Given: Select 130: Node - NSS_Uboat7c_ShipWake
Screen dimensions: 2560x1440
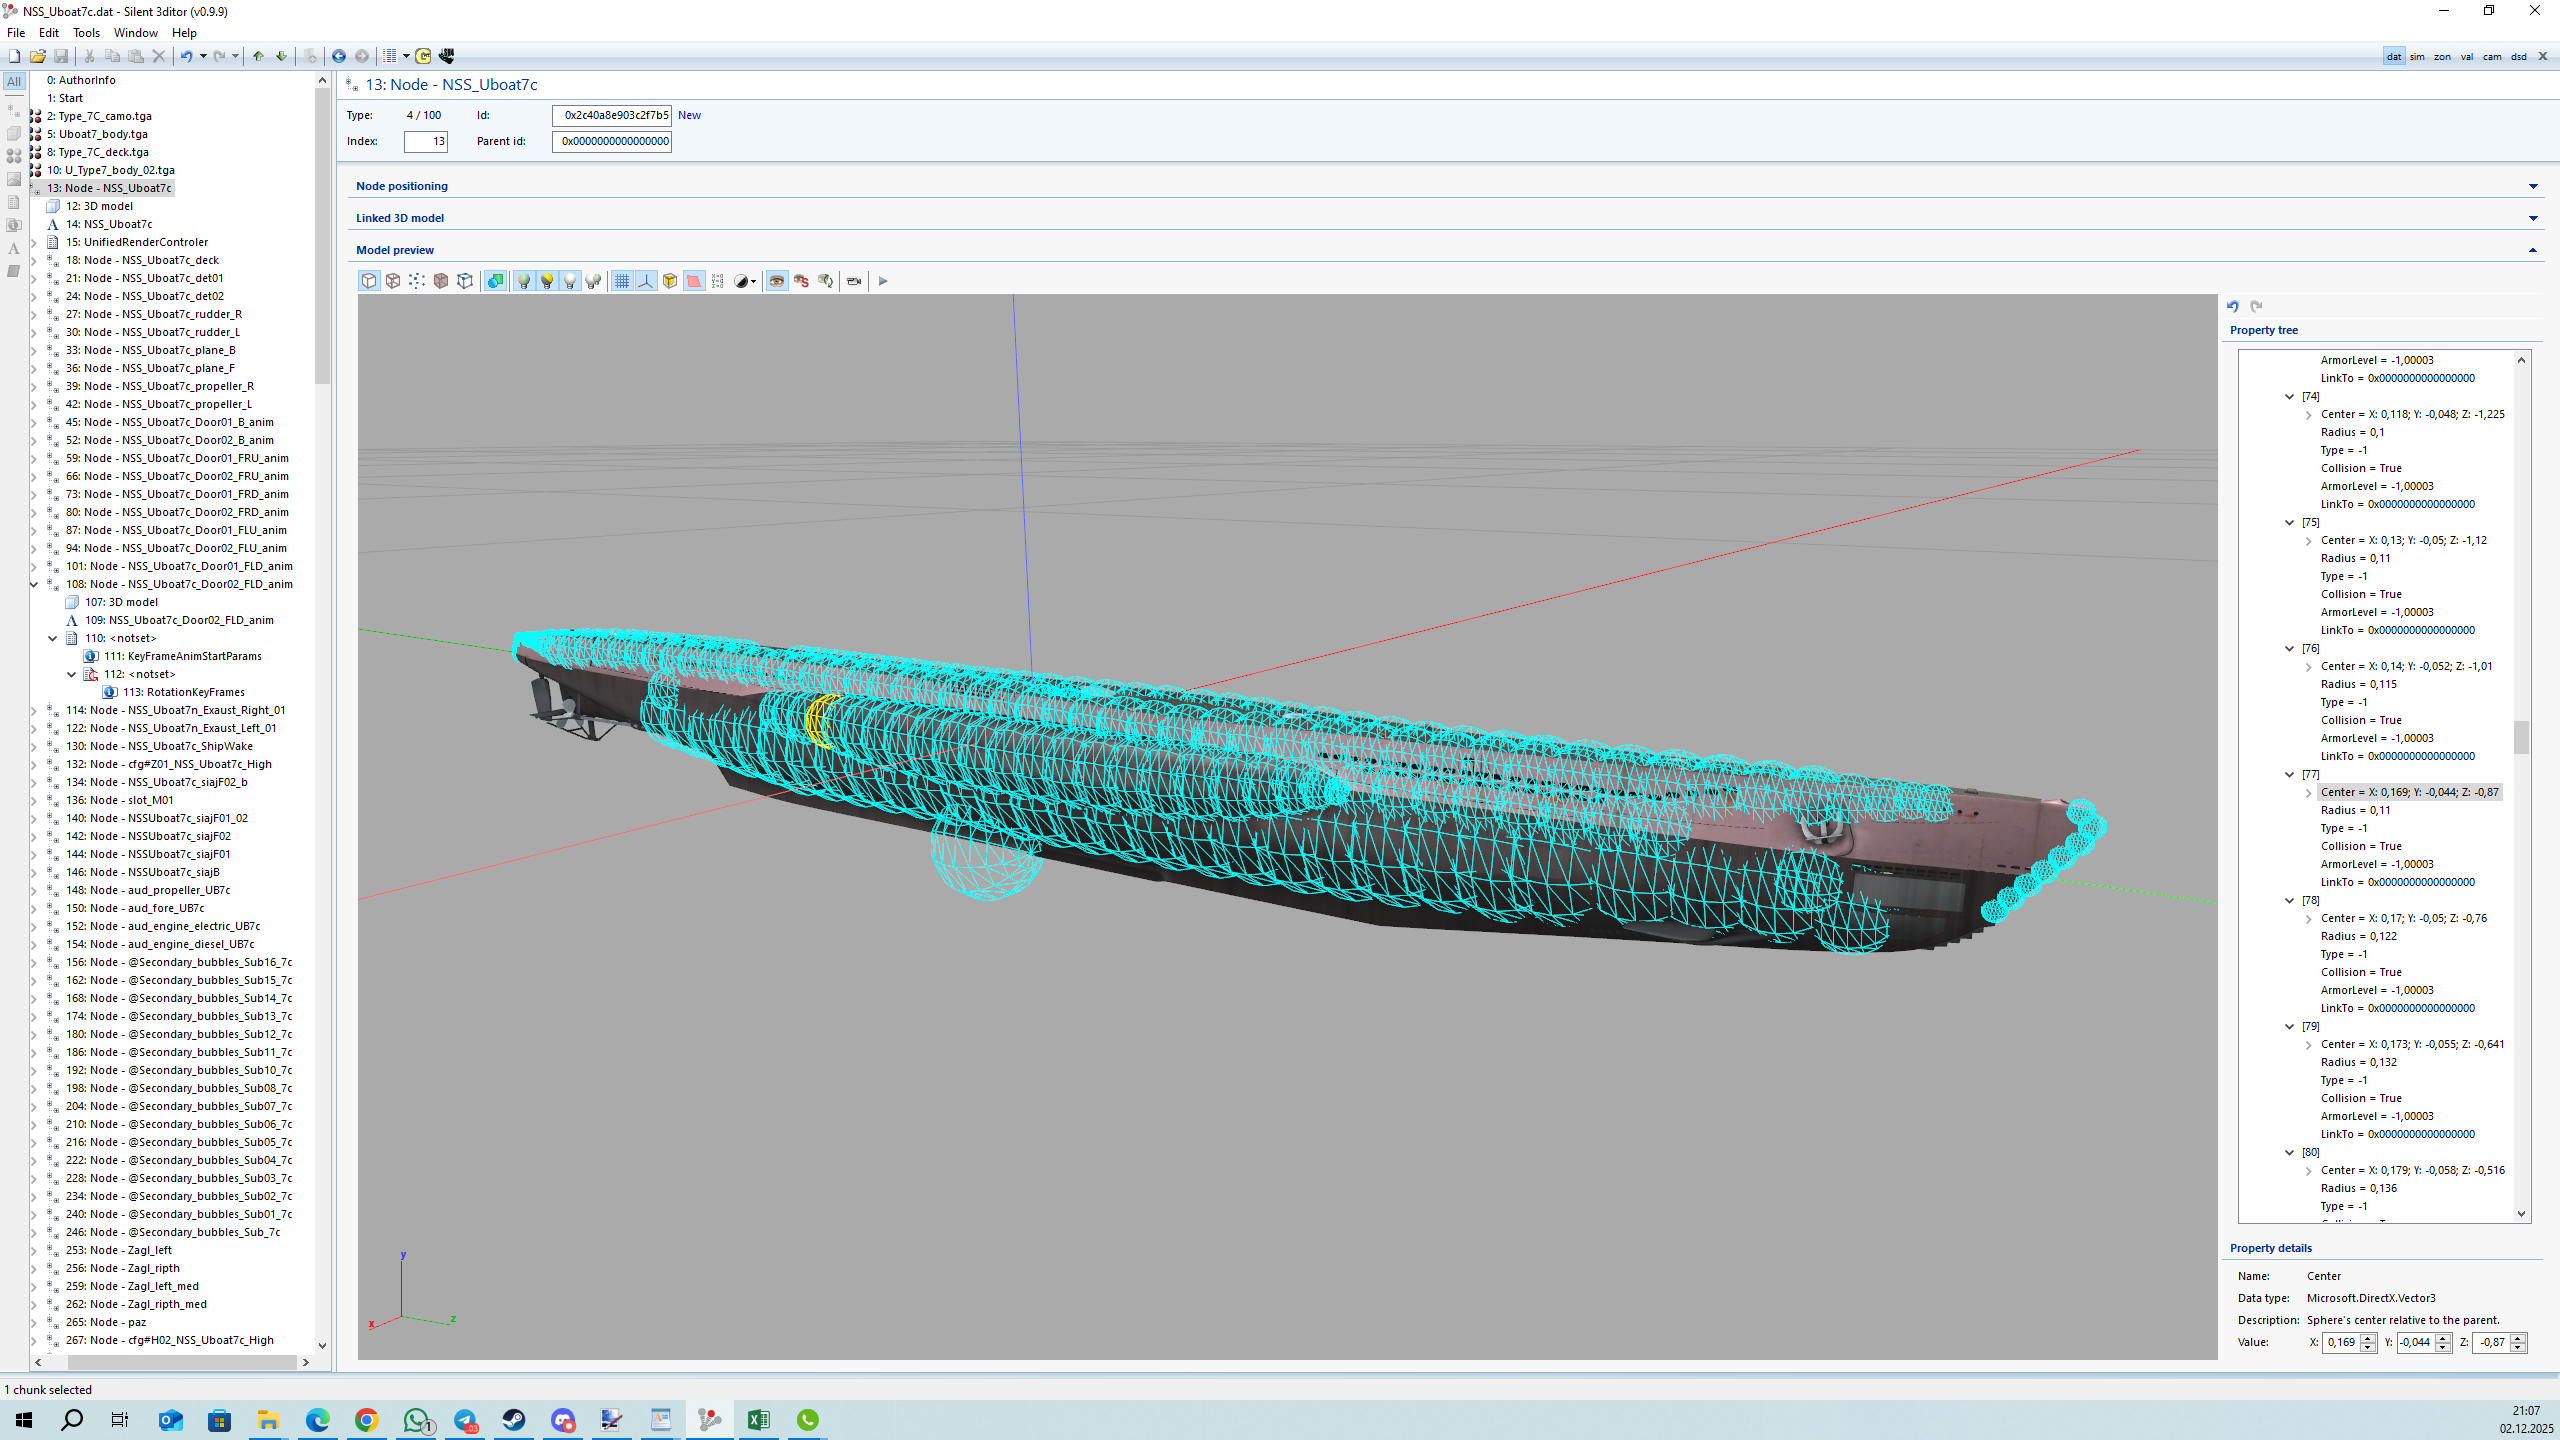Looking at the screenshot, I should point(170,746).
